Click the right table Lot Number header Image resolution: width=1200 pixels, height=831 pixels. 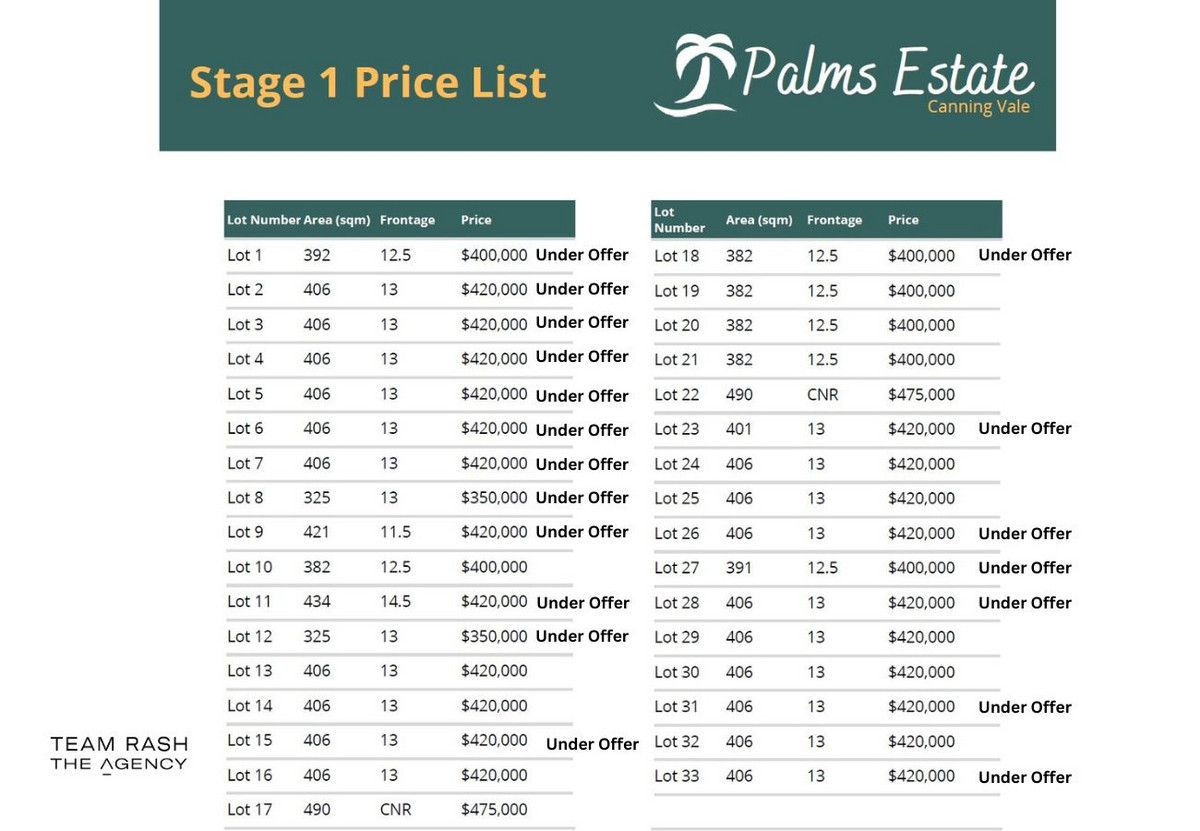tap(679, 220)
